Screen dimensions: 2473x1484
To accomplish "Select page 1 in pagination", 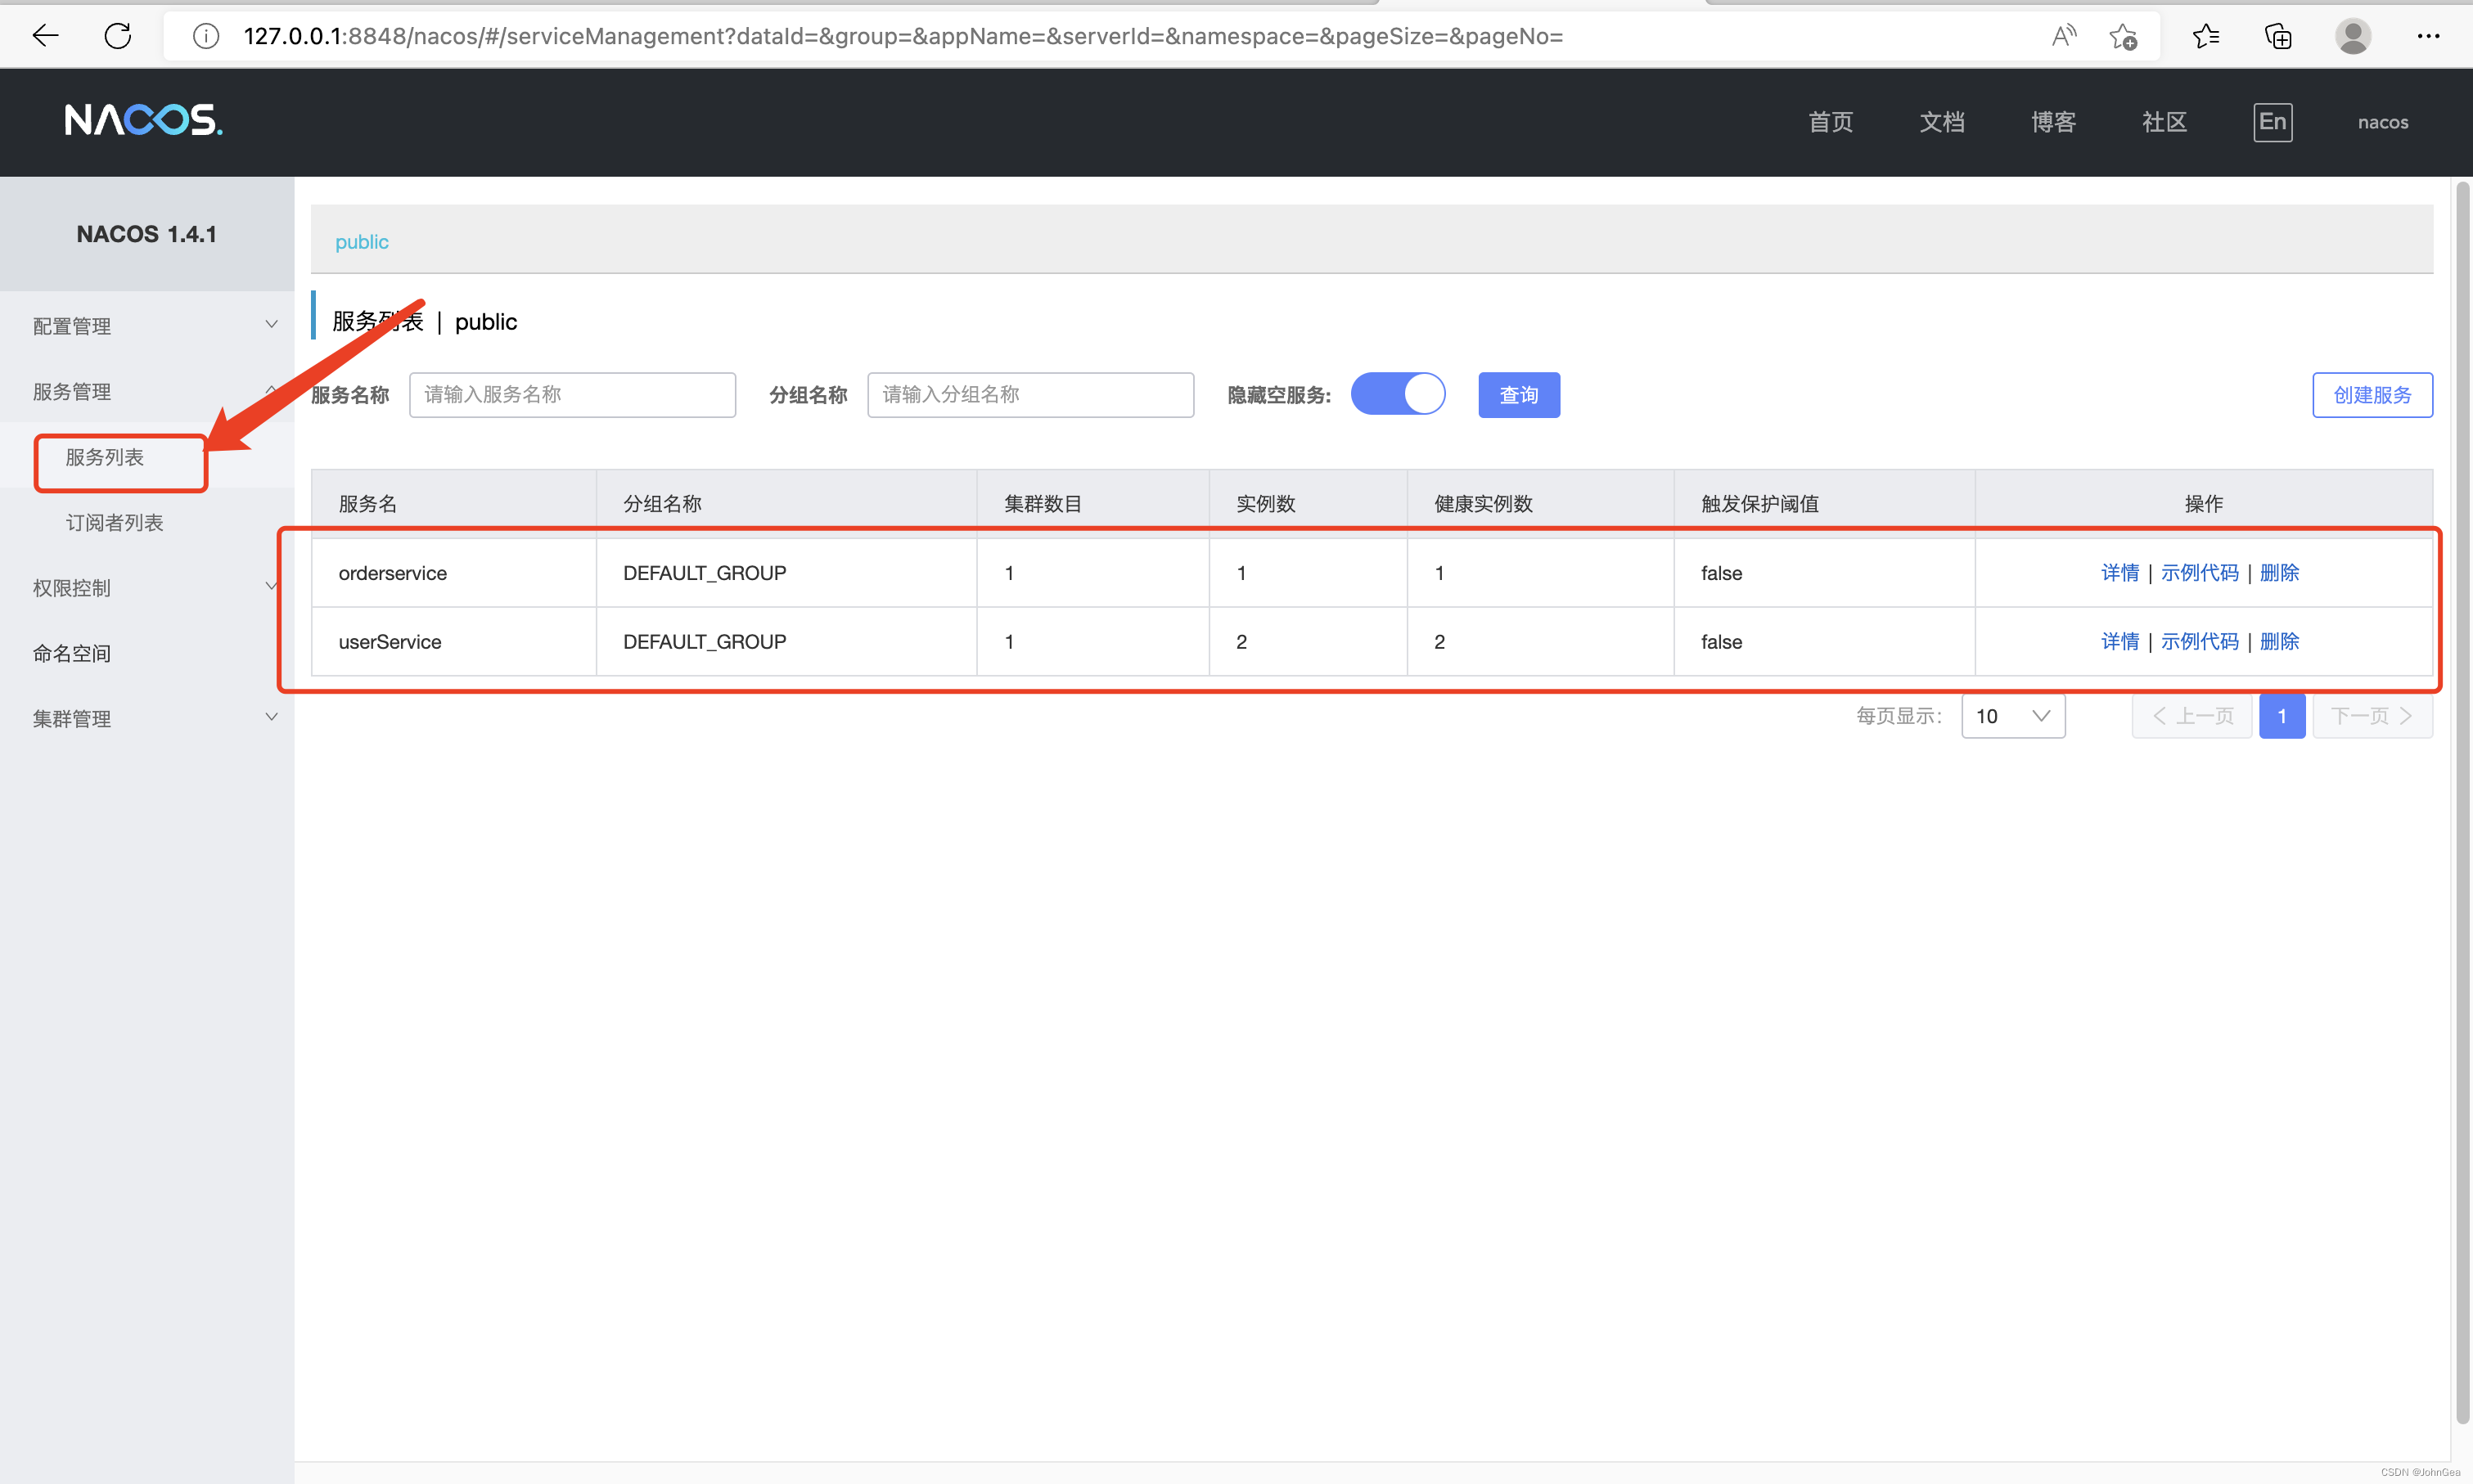I will [x=2282, y=716].
